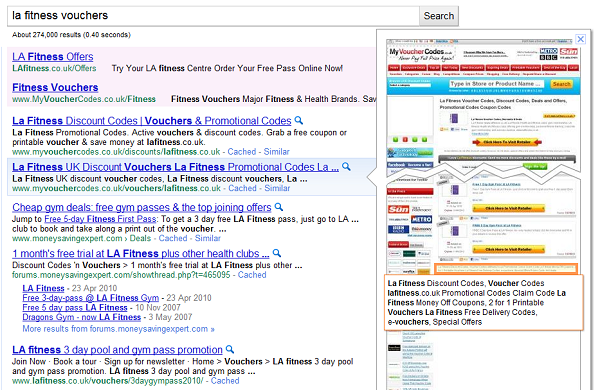This screenshot has width=600, height=390.
Task: Click preview magnifier beside La Fitness Discount Codes result
Action: (299, 121)
